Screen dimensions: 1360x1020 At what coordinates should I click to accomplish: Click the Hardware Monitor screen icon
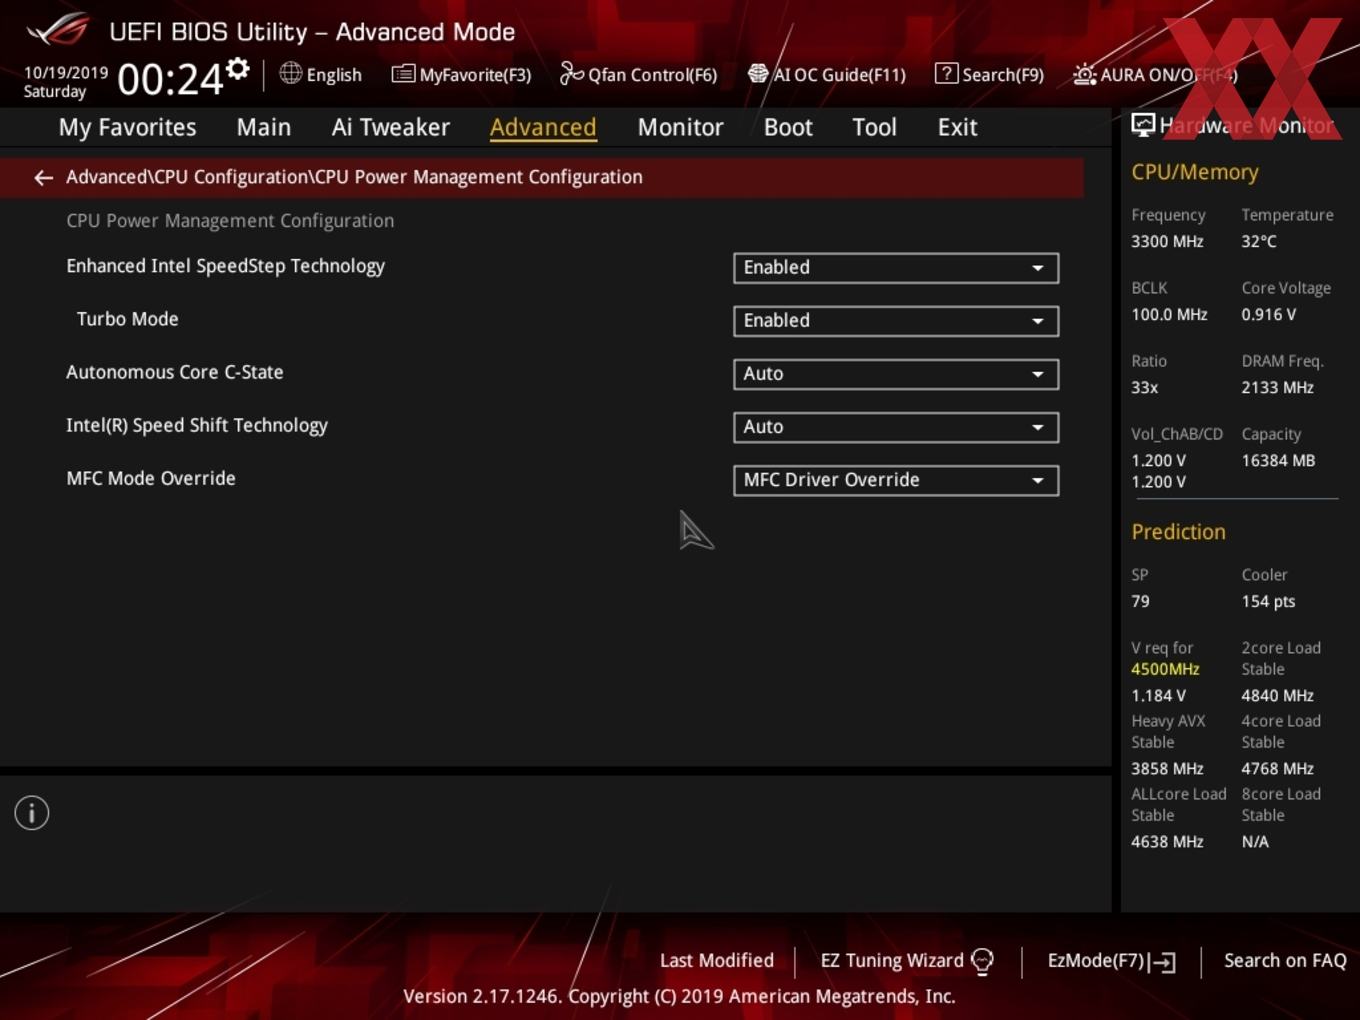1143,125
